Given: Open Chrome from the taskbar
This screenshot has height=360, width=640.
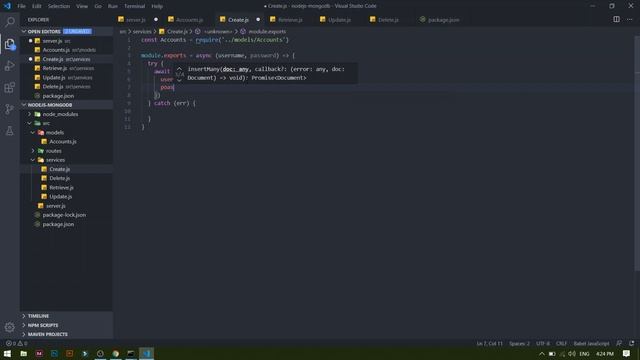Looking at the screenshot, I should [x=116, y=353].
